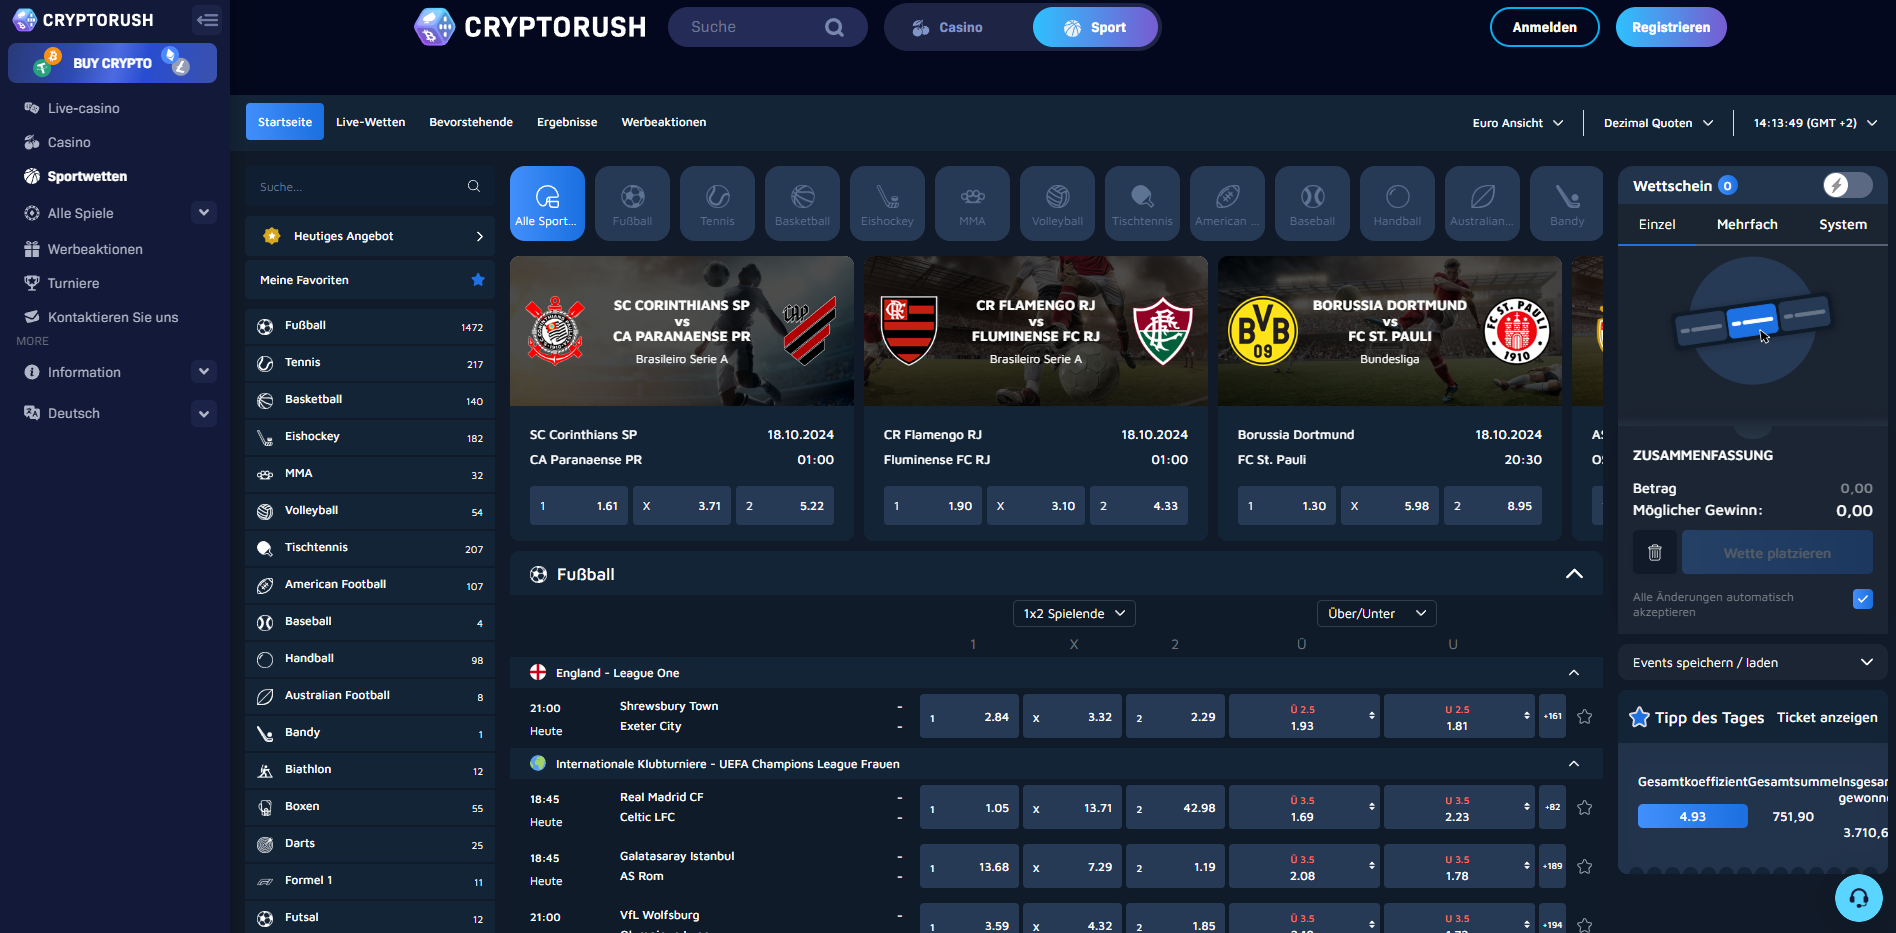Screen dimensions: 1896x933
Task: Switch to the Mehrfach bet tab
Action: (x=1747, y=224)
